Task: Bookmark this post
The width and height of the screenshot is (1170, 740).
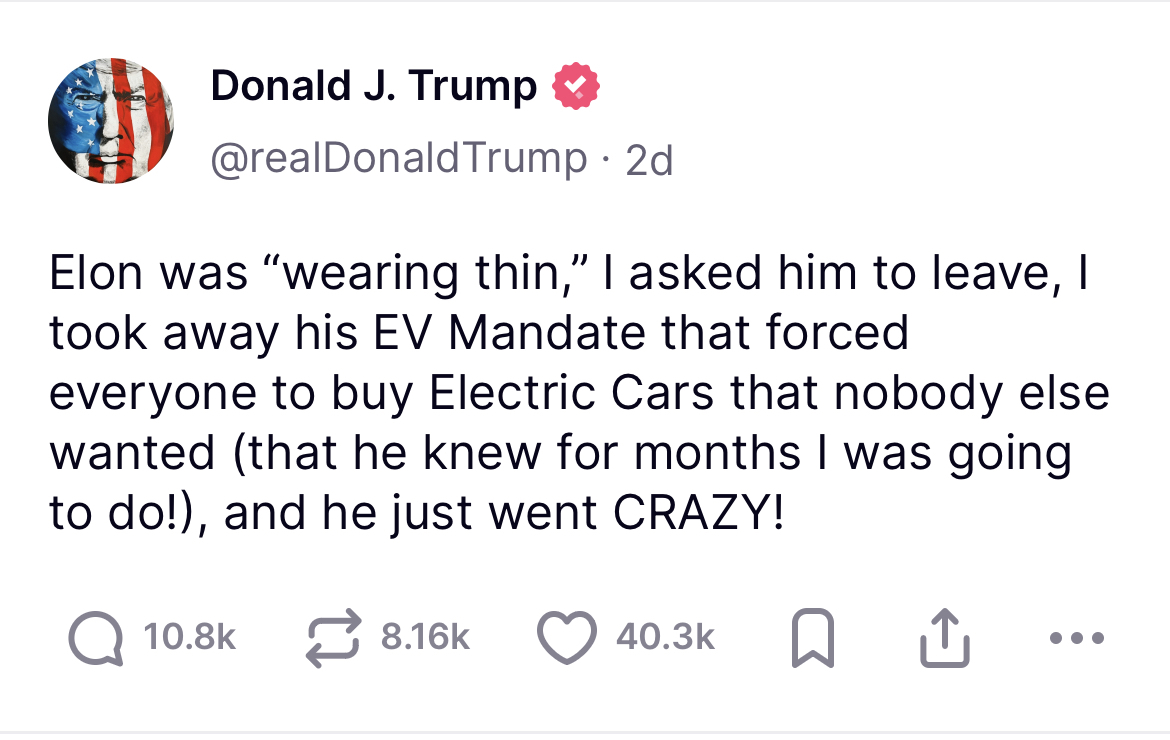Action: 812,638
